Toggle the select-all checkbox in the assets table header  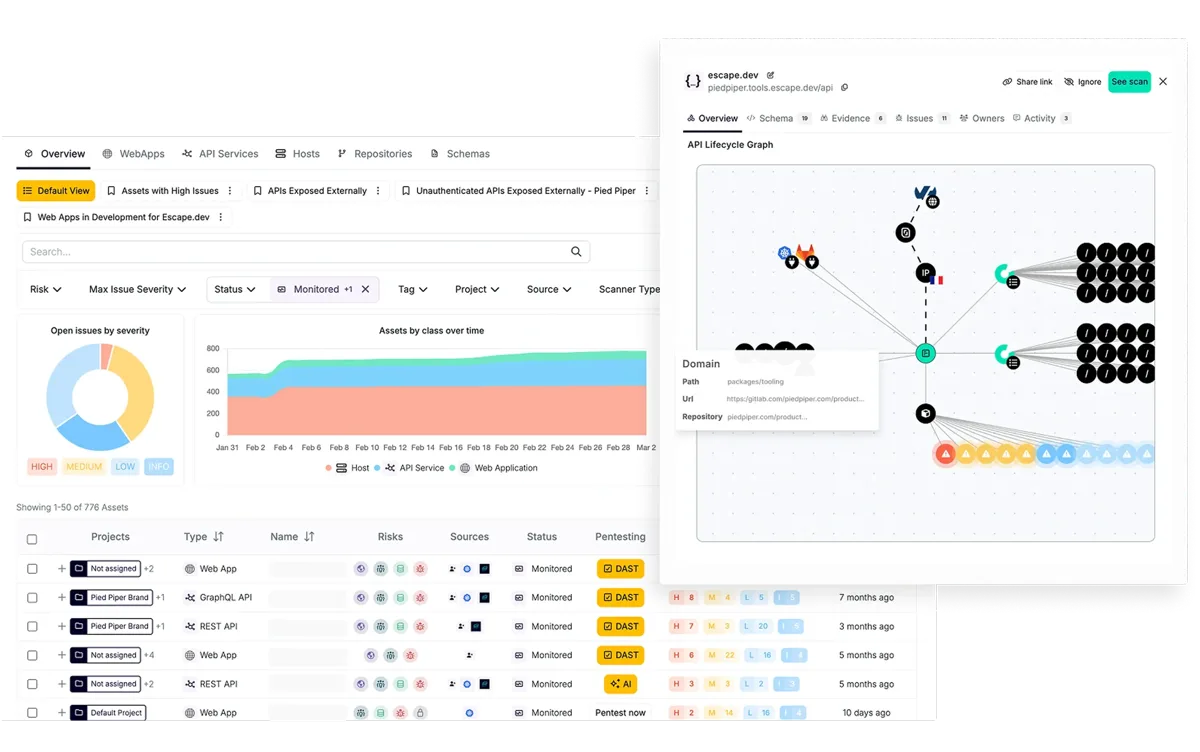(32, 537)
